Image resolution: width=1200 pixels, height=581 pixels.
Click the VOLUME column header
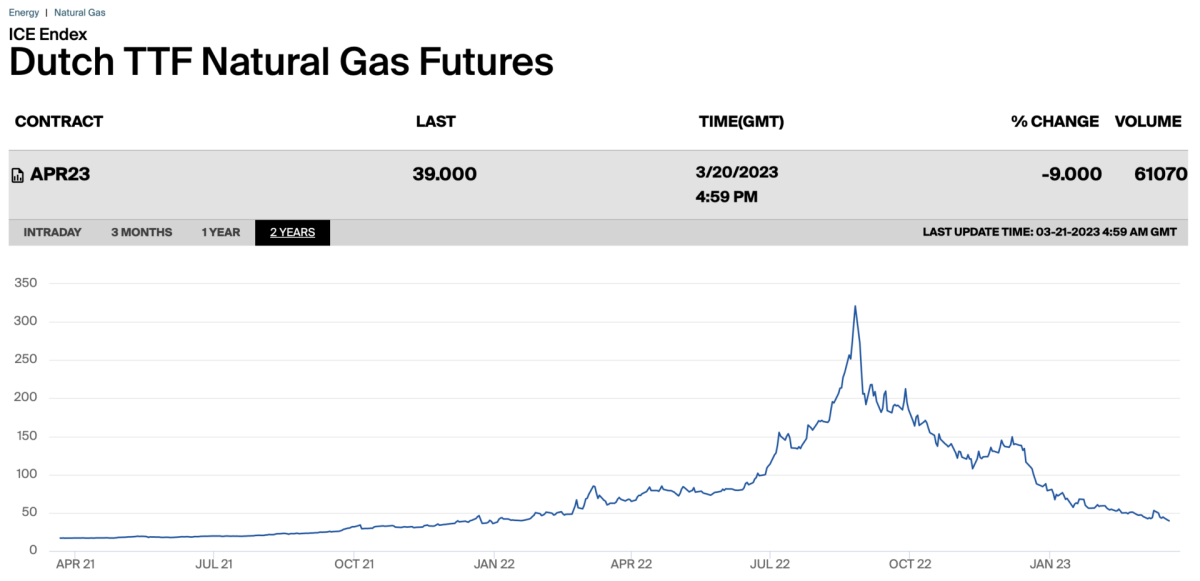tap(1148, 122)
